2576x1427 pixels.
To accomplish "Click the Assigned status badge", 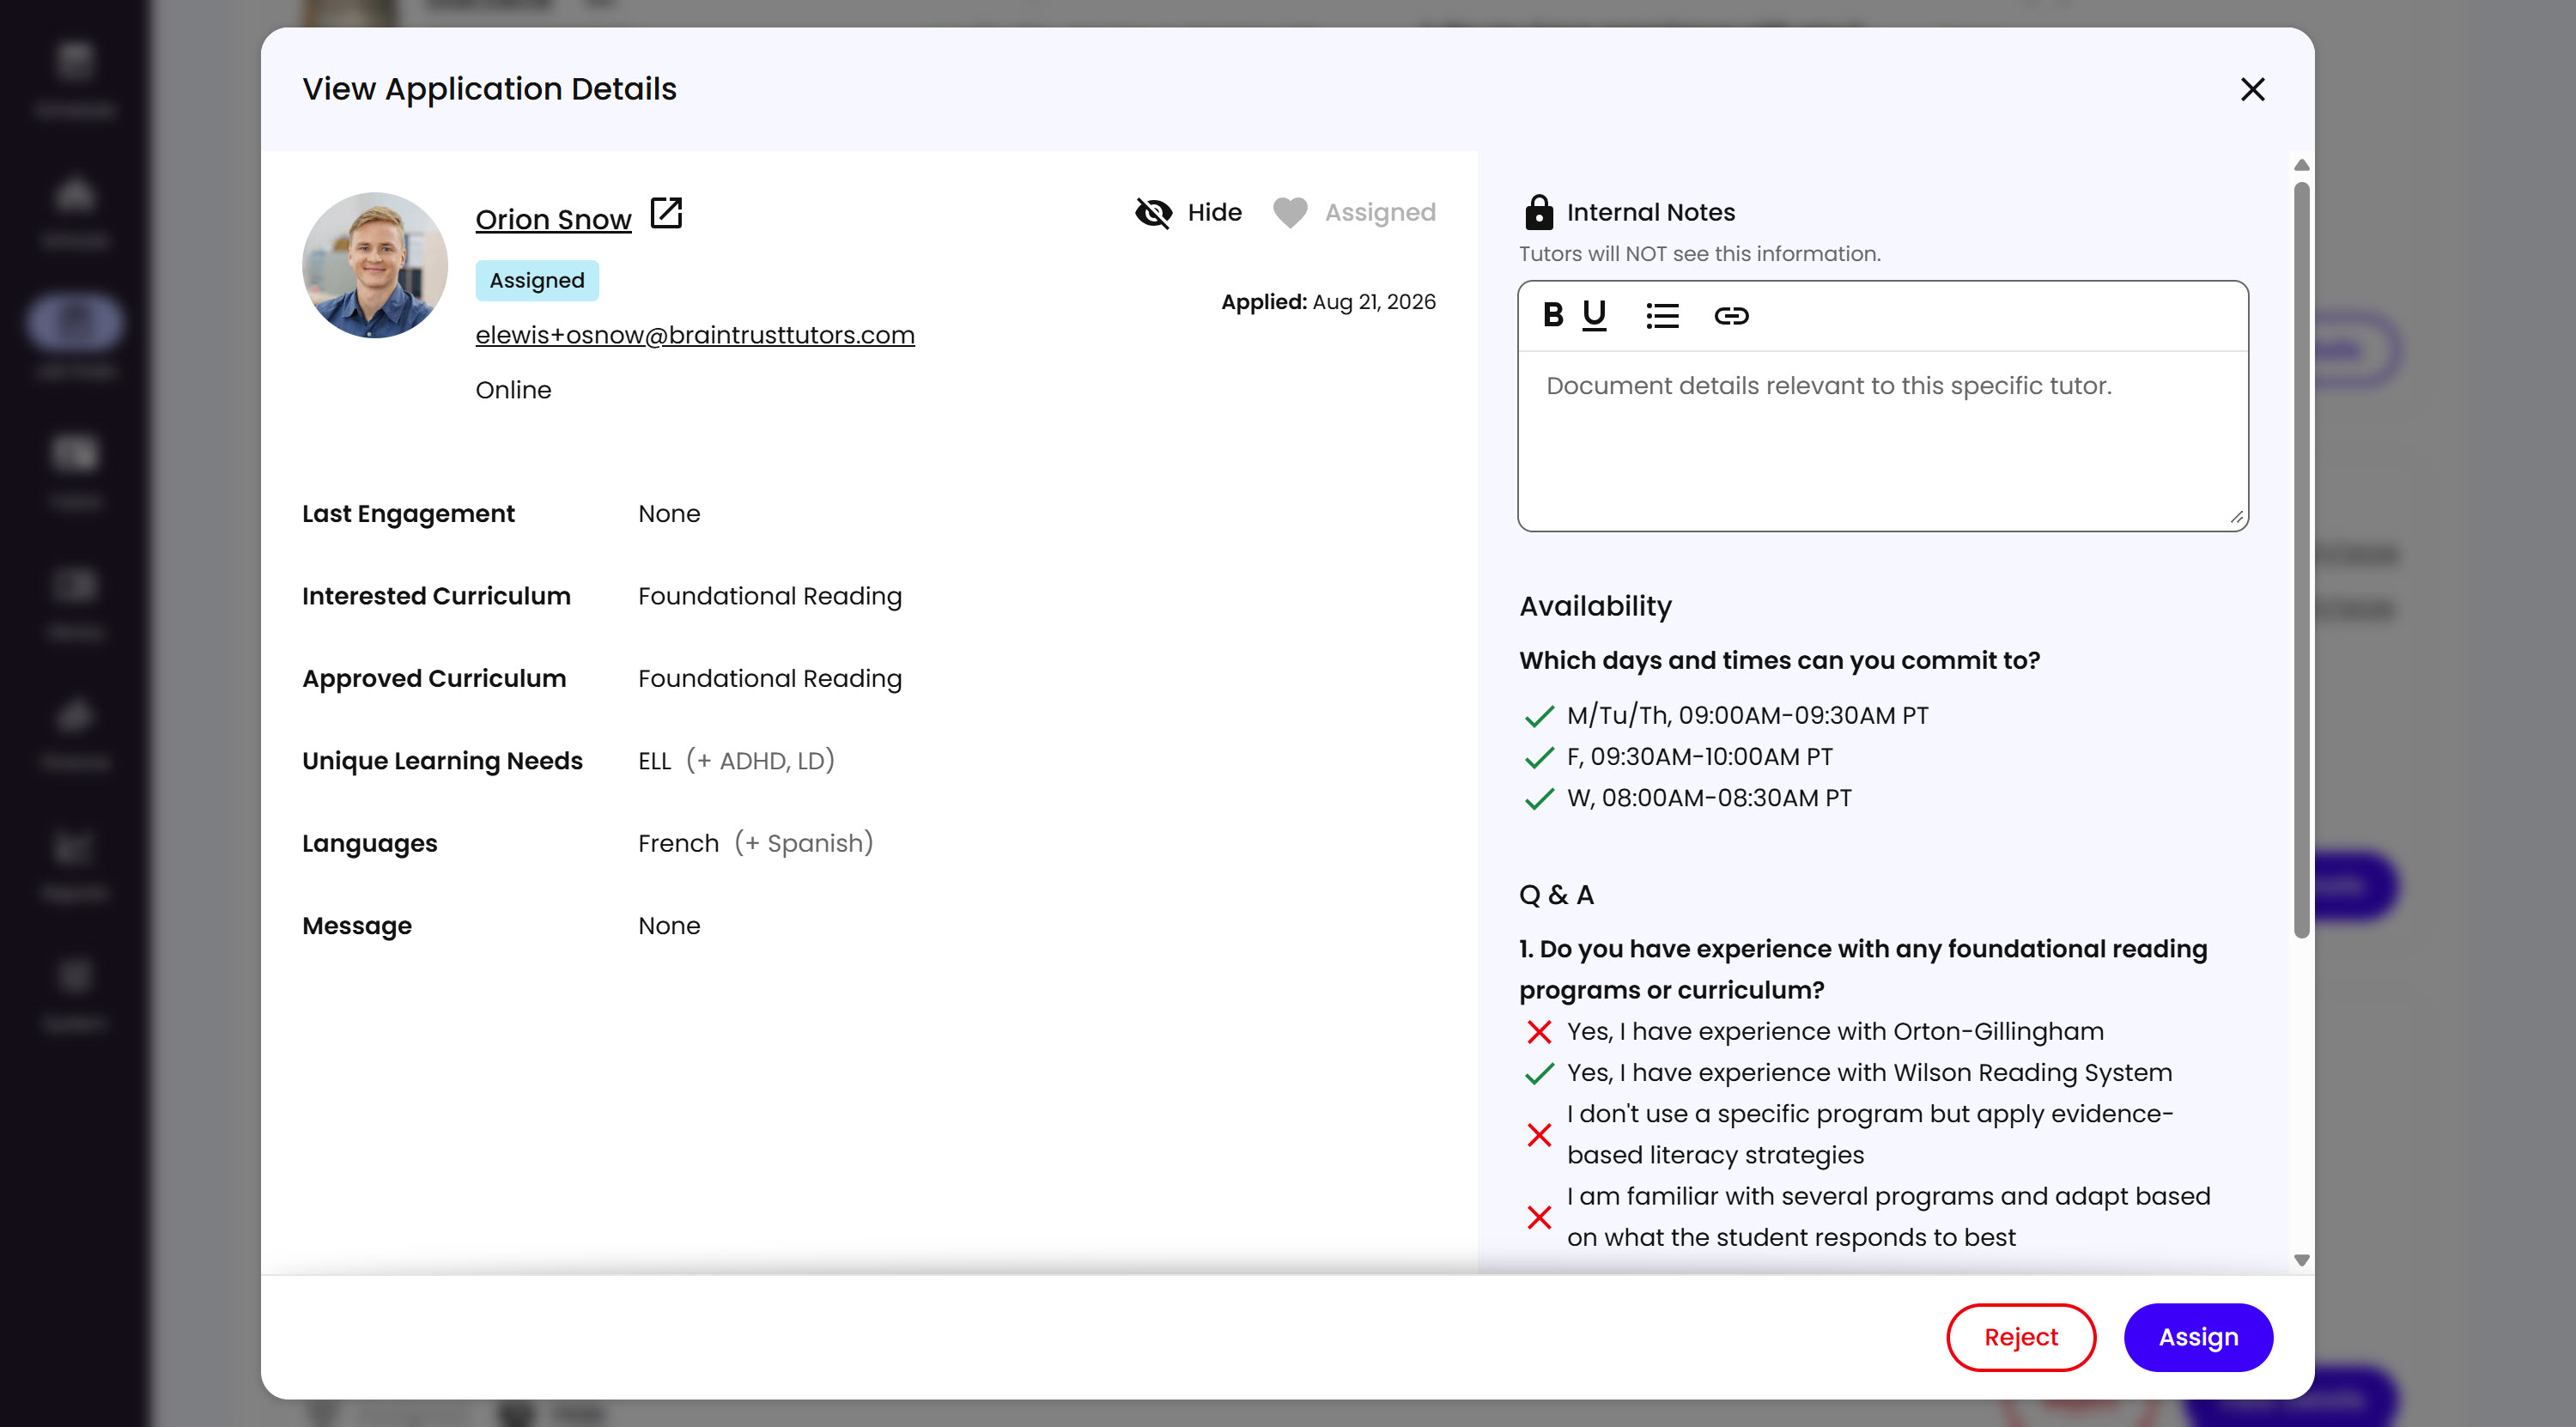I will pos(537,281).
